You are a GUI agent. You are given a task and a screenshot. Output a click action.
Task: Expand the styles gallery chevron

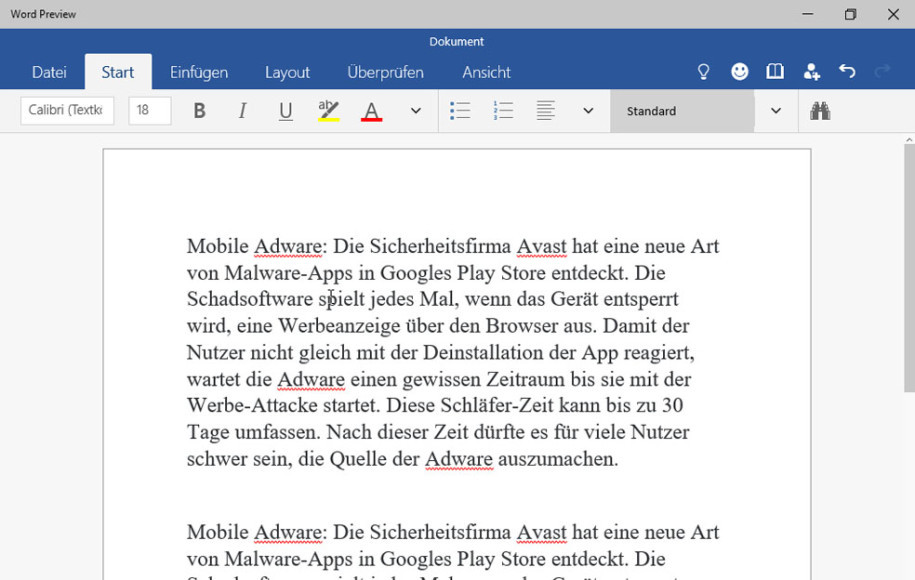click(776, 110)
